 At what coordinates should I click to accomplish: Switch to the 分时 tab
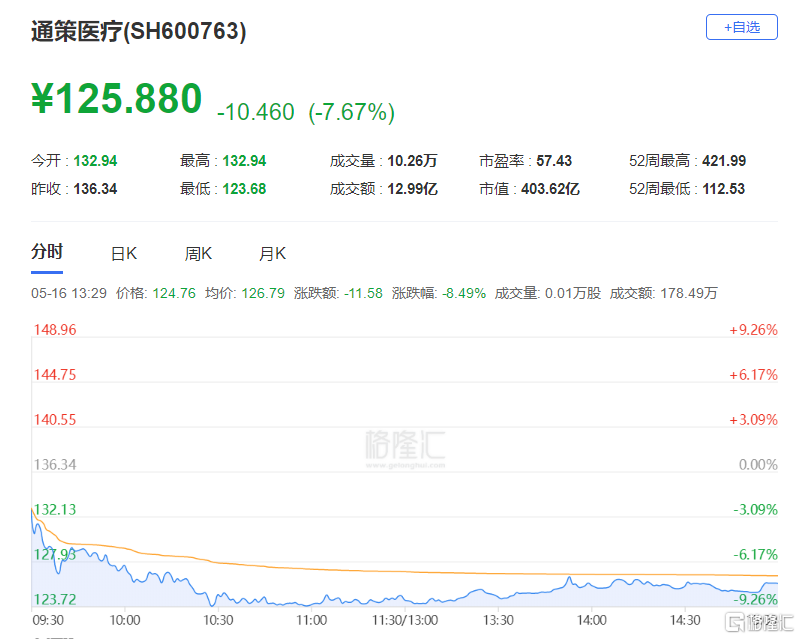point(47,252)
